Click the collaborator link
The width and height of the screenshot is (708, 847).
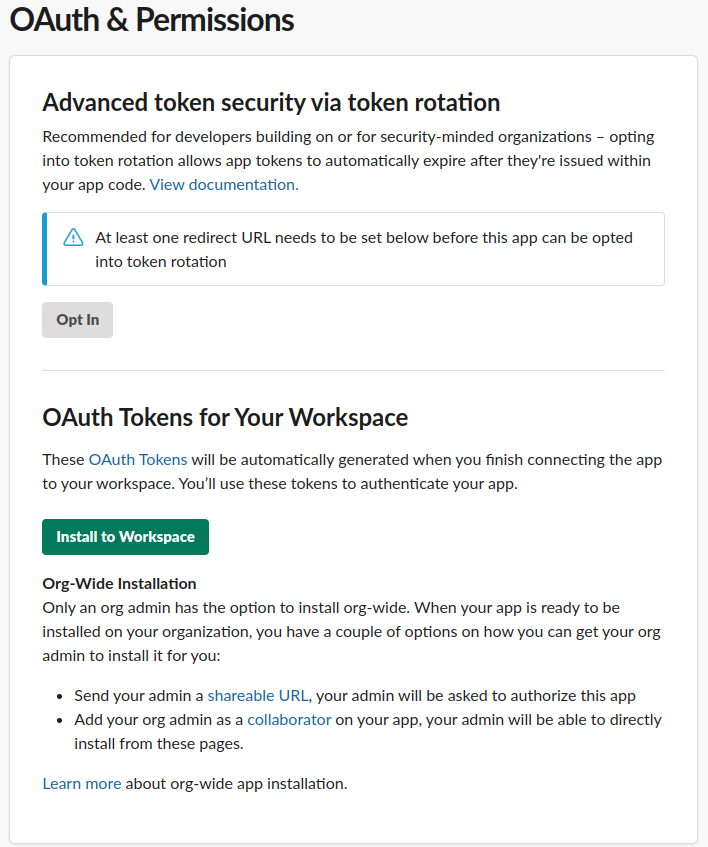(x=289, y=719)
